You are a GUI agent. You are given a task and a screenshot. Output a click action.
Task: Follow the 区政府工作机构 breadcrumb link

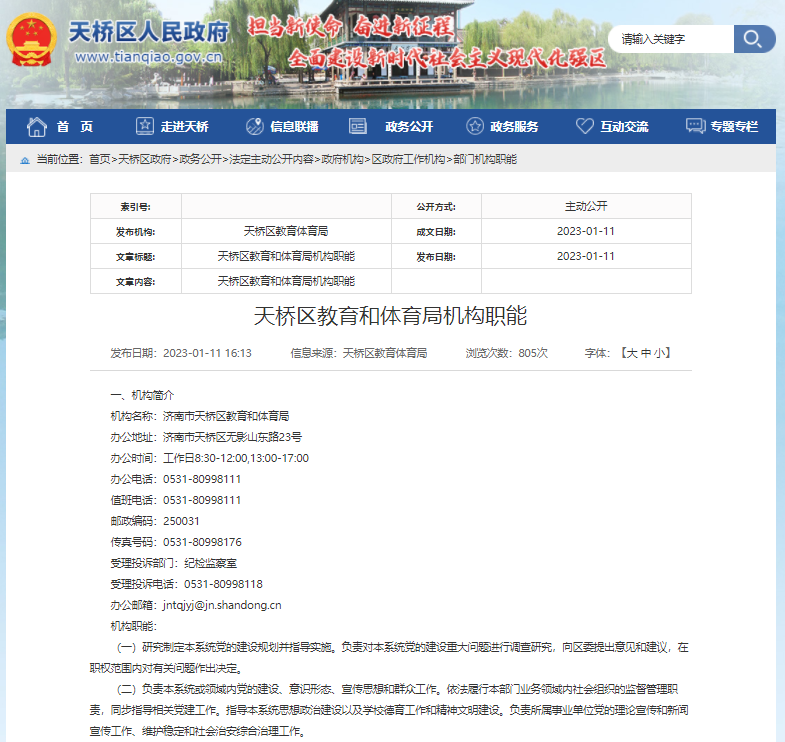[x=408, y=159]
